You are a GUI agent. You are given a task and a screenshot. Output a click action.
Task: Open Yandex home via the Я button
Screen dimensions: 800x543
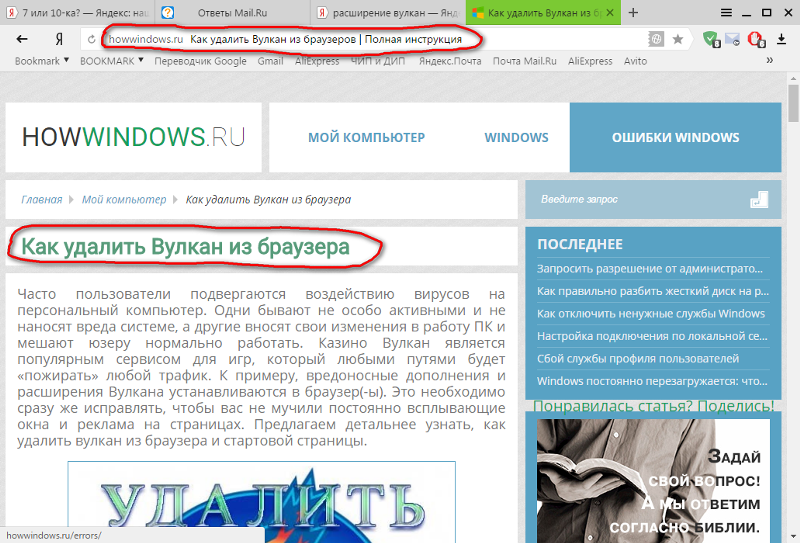coord(59,39)
